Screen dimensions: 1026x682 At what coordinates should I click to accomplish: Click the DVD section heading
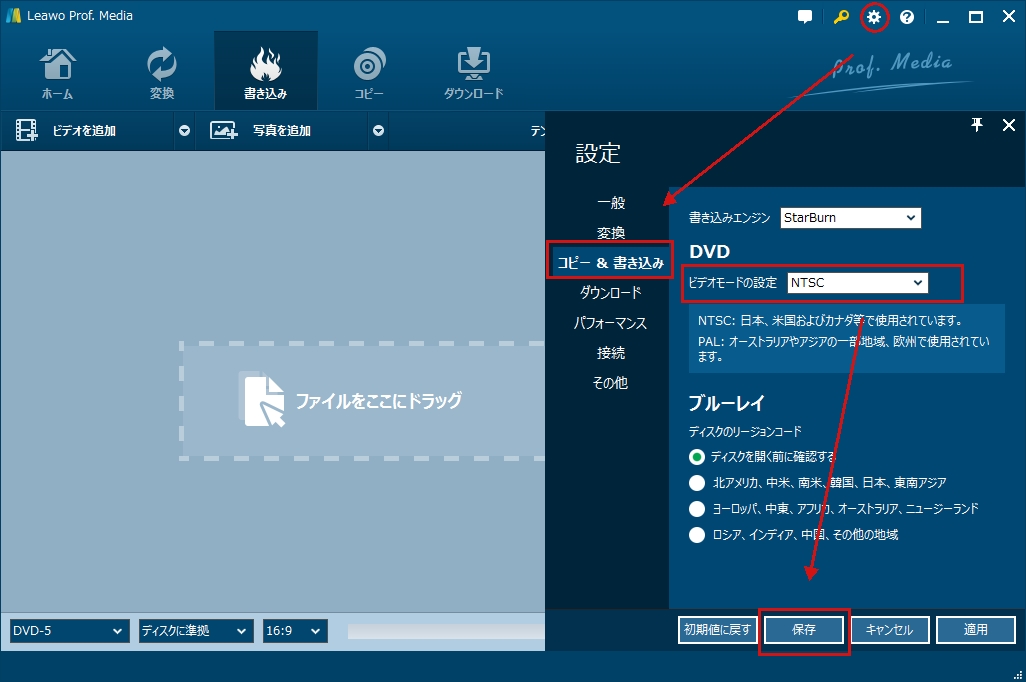(x=709, y=251)
